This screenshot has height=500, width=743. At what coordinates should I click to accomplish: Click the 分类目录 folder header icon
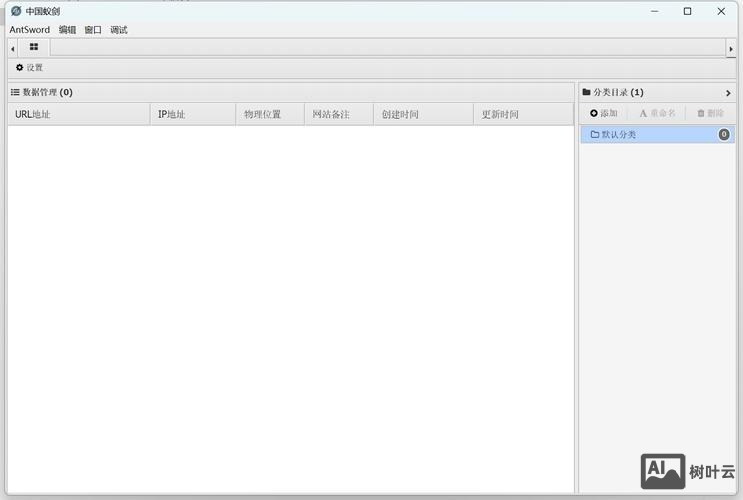587,92
